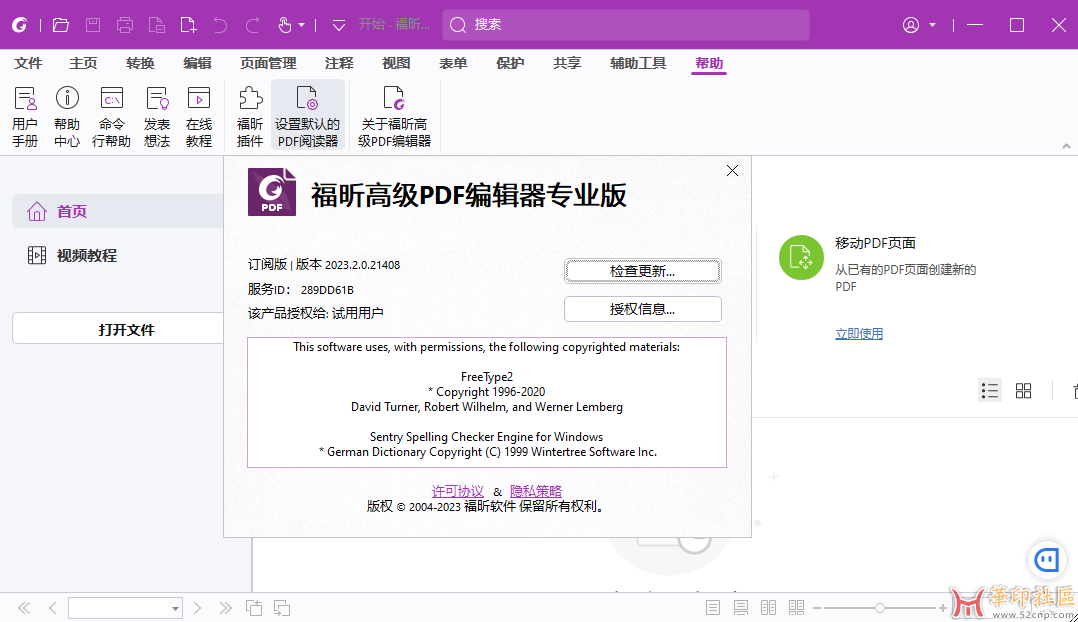Open the 隐私策略 link
This screenshot has width=1078, height=622.
[536, 491]
